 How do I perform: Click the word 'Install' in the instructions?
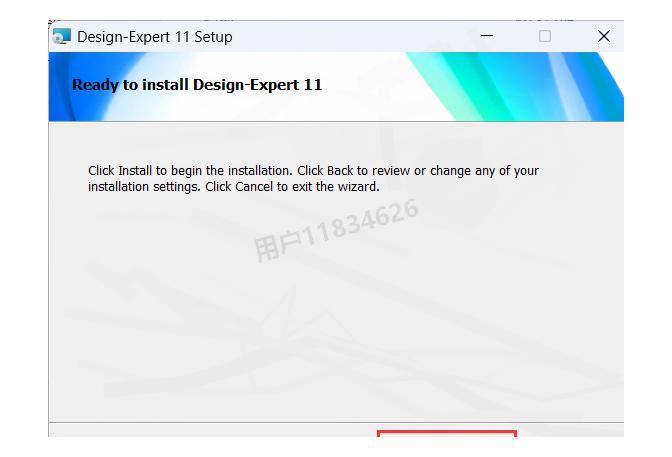click(x=135, y=171)
